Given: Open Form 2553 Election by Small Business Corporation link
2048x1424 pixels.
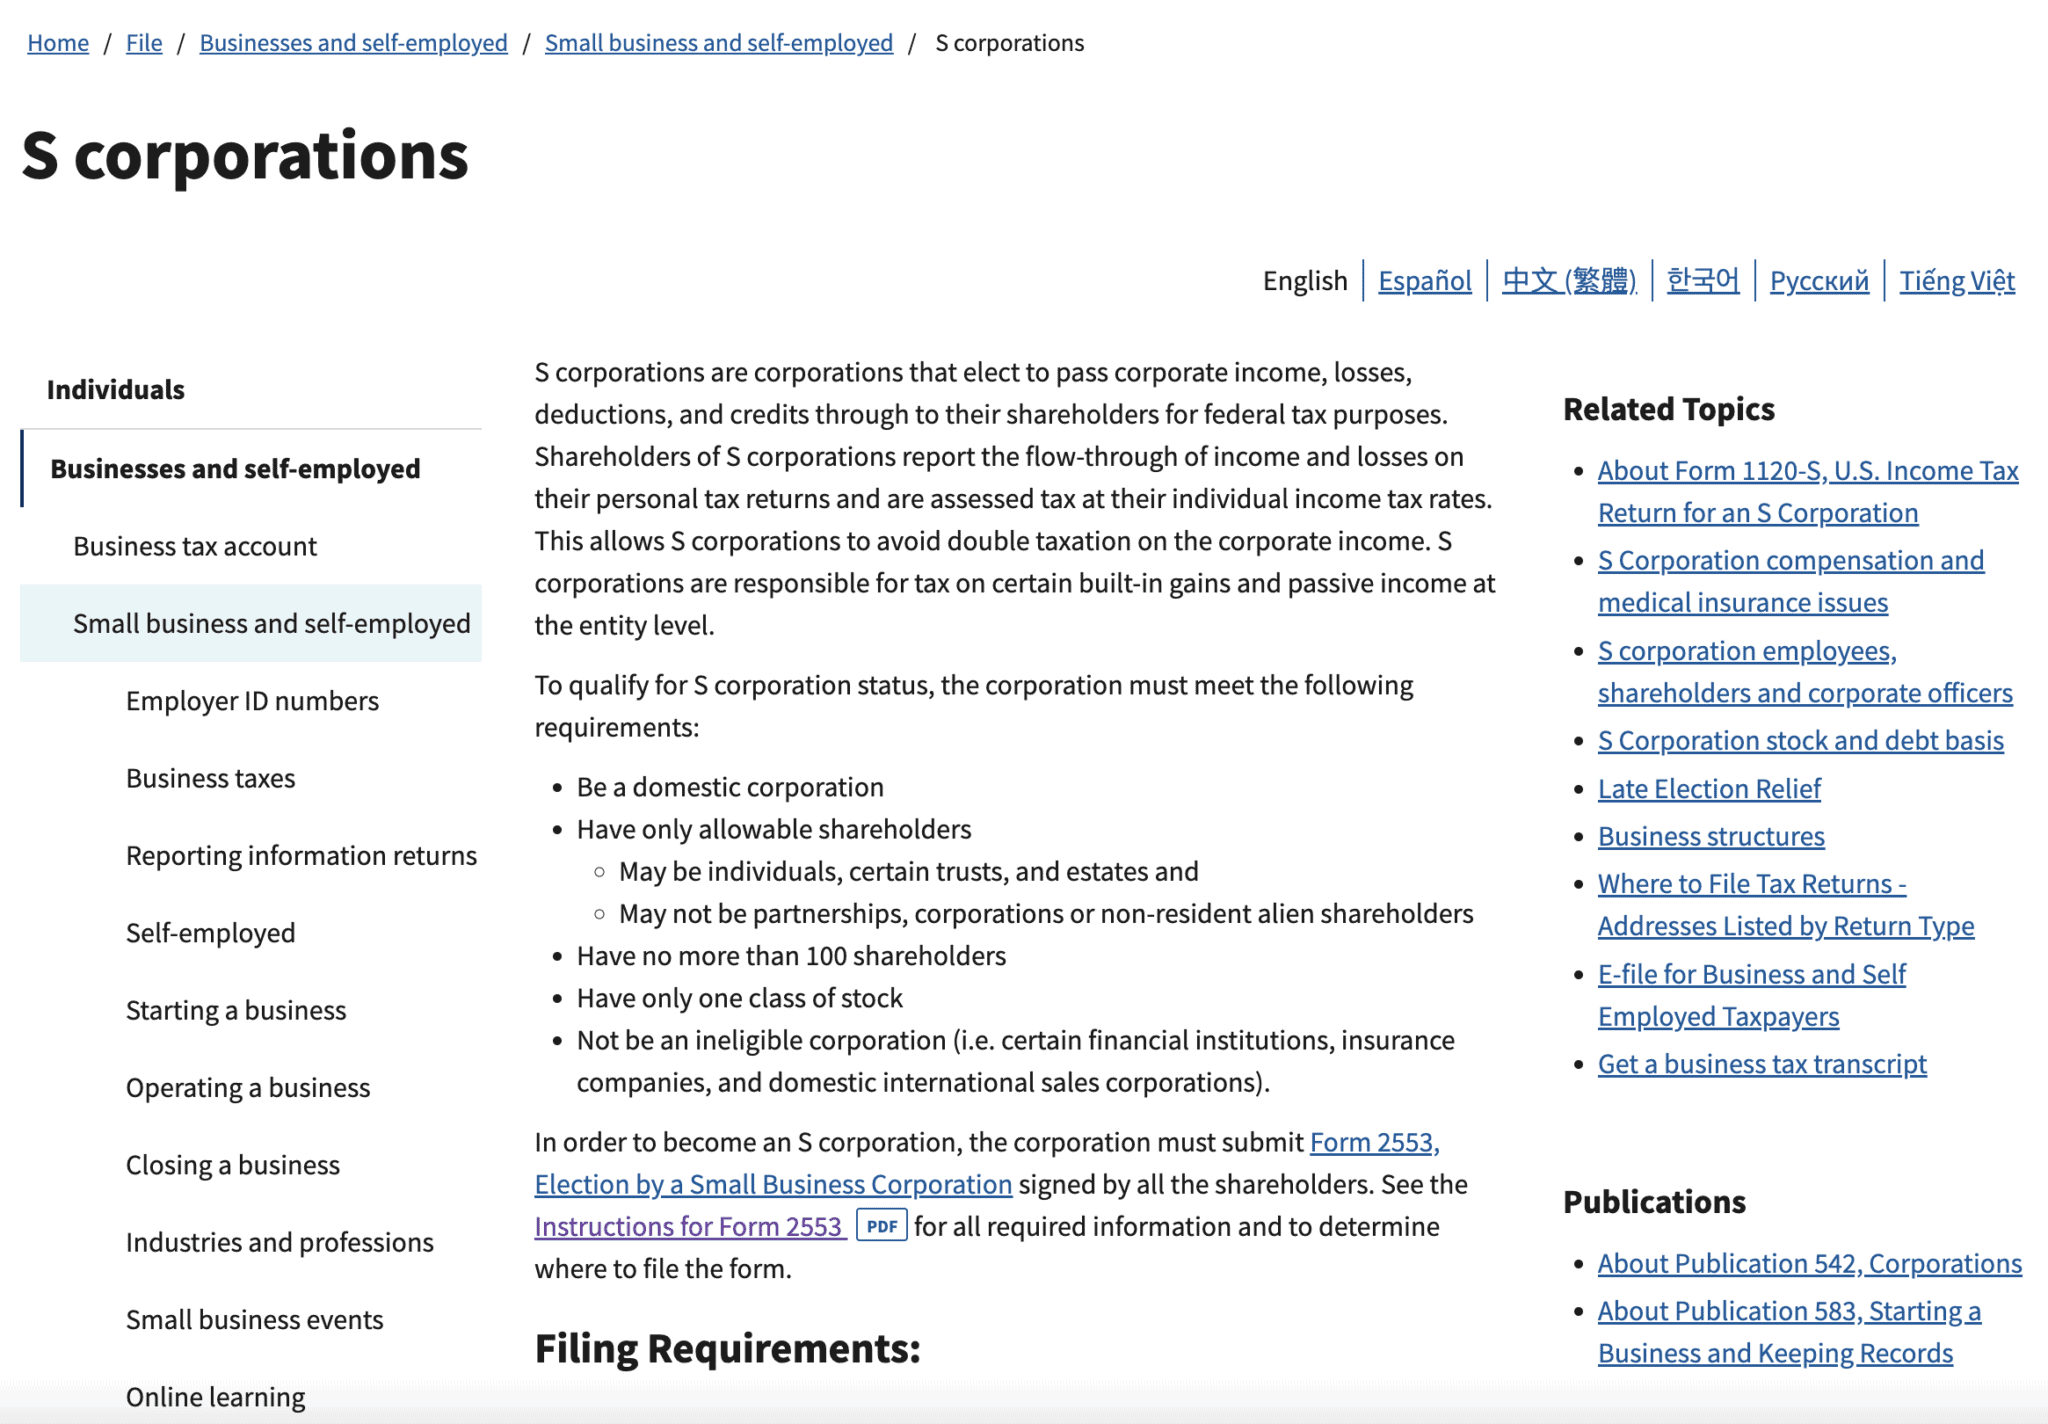Looking at the screenshot, I should pos(773,1185).
